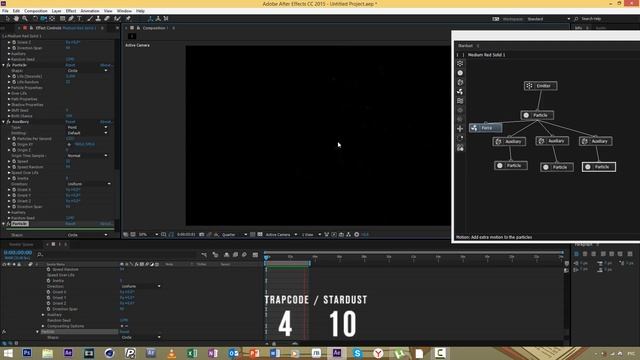The width and height of the screenshot is (640, 360).
Task: Switch to the Effect Controls tab
Action: click(x=66, y=28)
